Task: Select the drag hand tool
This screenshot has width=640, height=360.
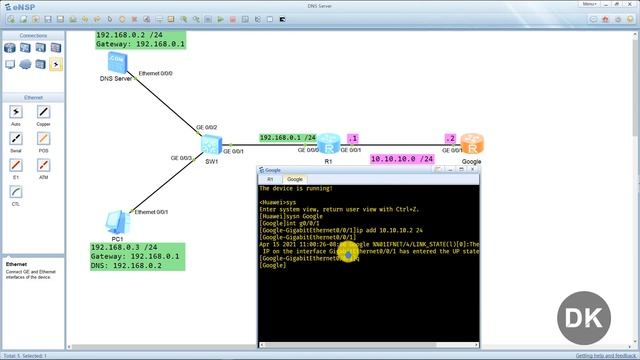Action: click(x=122, y=19)
